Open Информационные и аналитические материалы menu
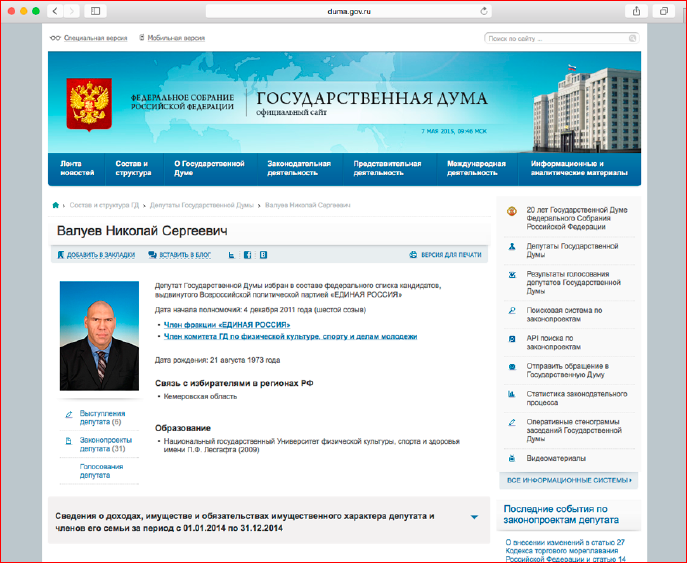Image resolution: width=687 pixels, height=563 pixels. pos(579,168)
